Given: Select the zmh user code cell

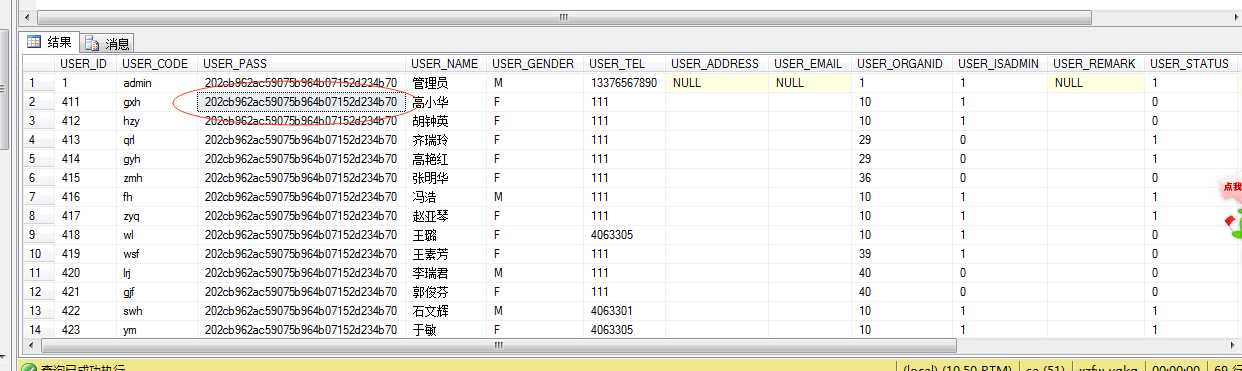Looking at the screenshot, I should point(157,178).
